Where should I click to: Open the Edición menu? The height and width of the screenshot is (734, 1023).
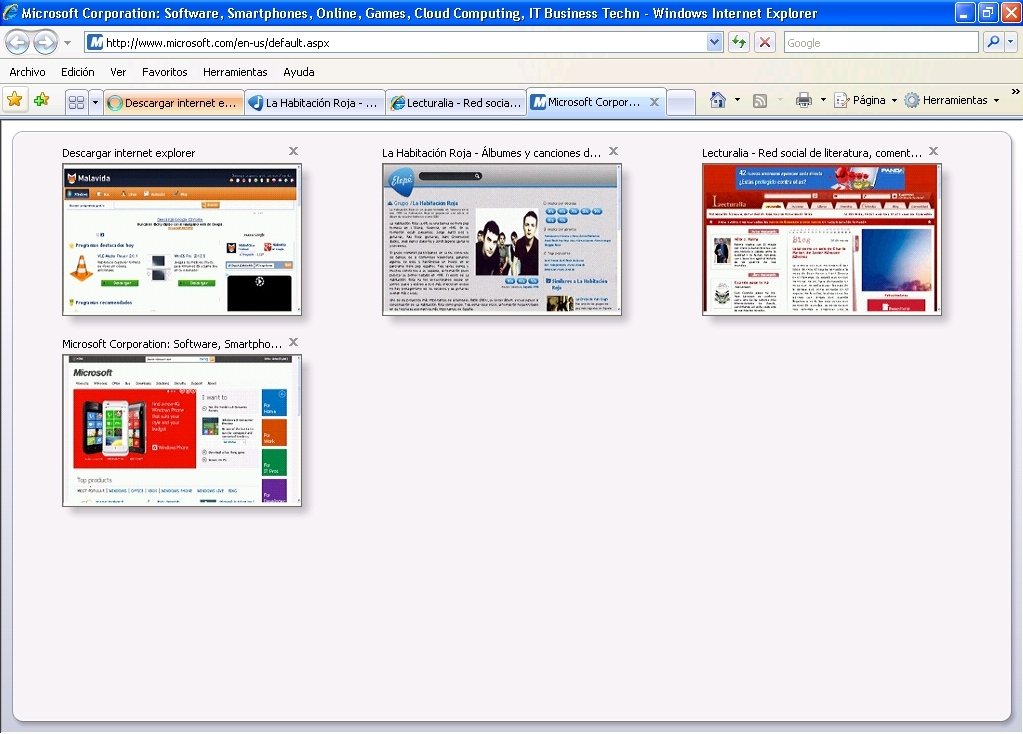pyautogui.click(x=78, y=72)
